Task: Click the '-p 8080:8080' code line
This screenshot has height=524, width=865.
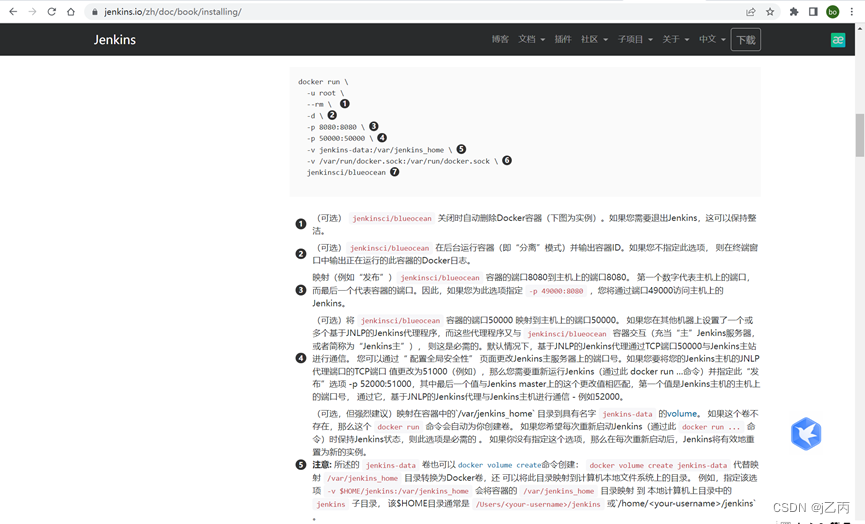Action: click(336, 127)
